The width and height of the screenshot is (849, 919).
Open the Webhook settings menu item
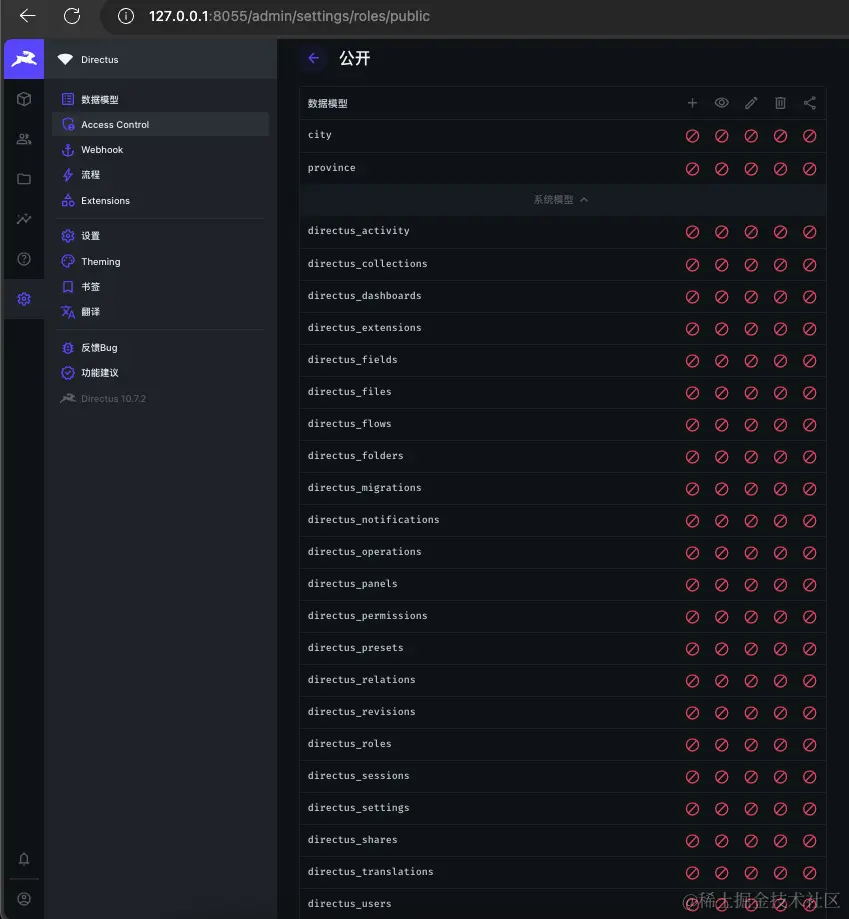[102, 150]
